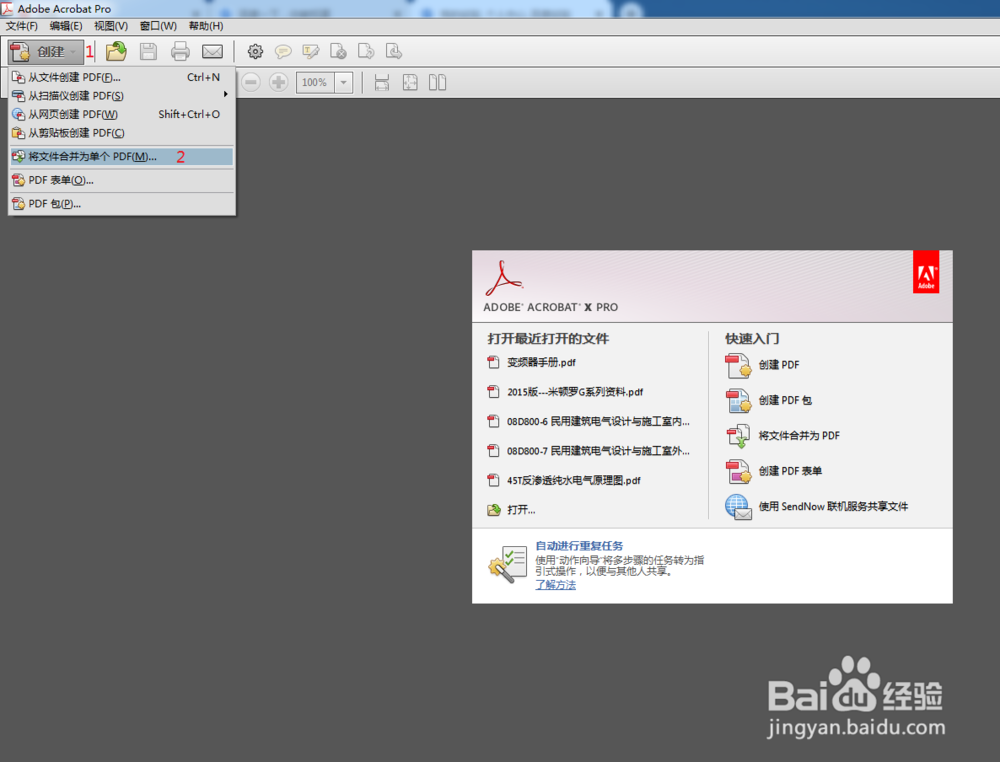
Task: Click the PDF file icon beside 变频器手册.pdf
Action: (x=493, y=362)
